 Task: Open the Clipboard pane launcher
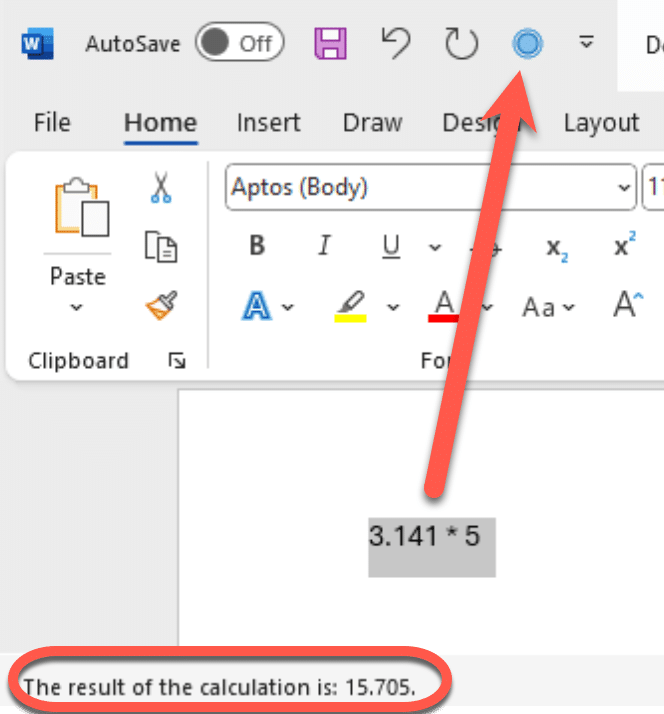[x=177, y=360]
